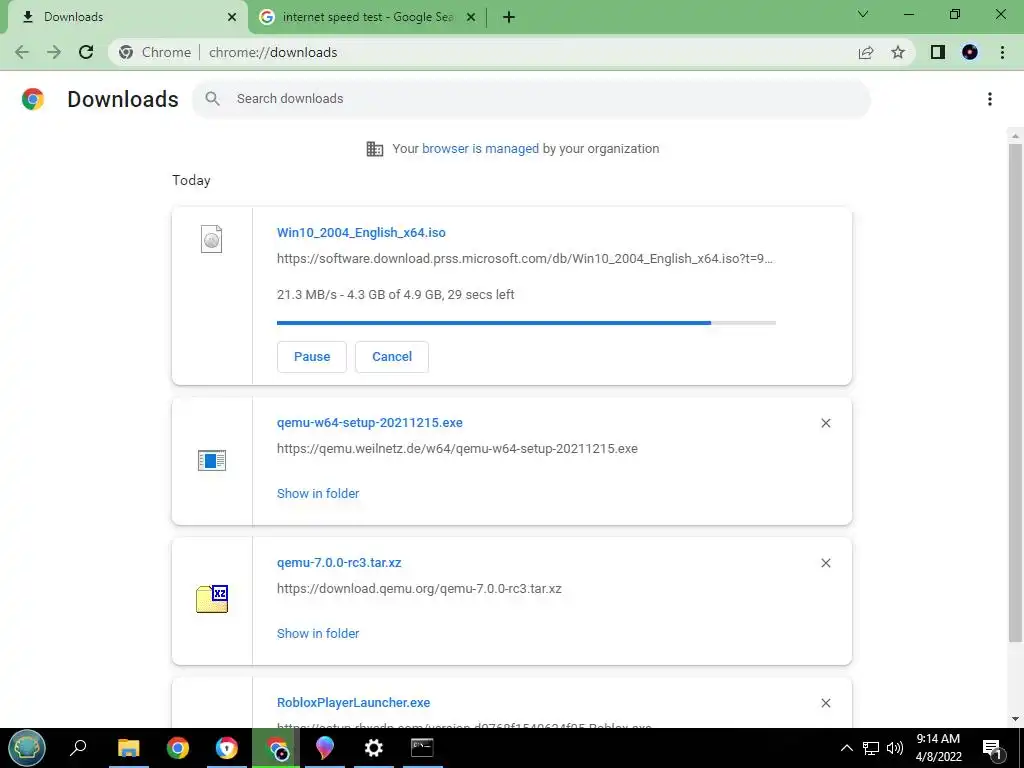Viewport: 1024px width, 768px height.
Task: Reload the downloads page
Action: tap(86, 52)
